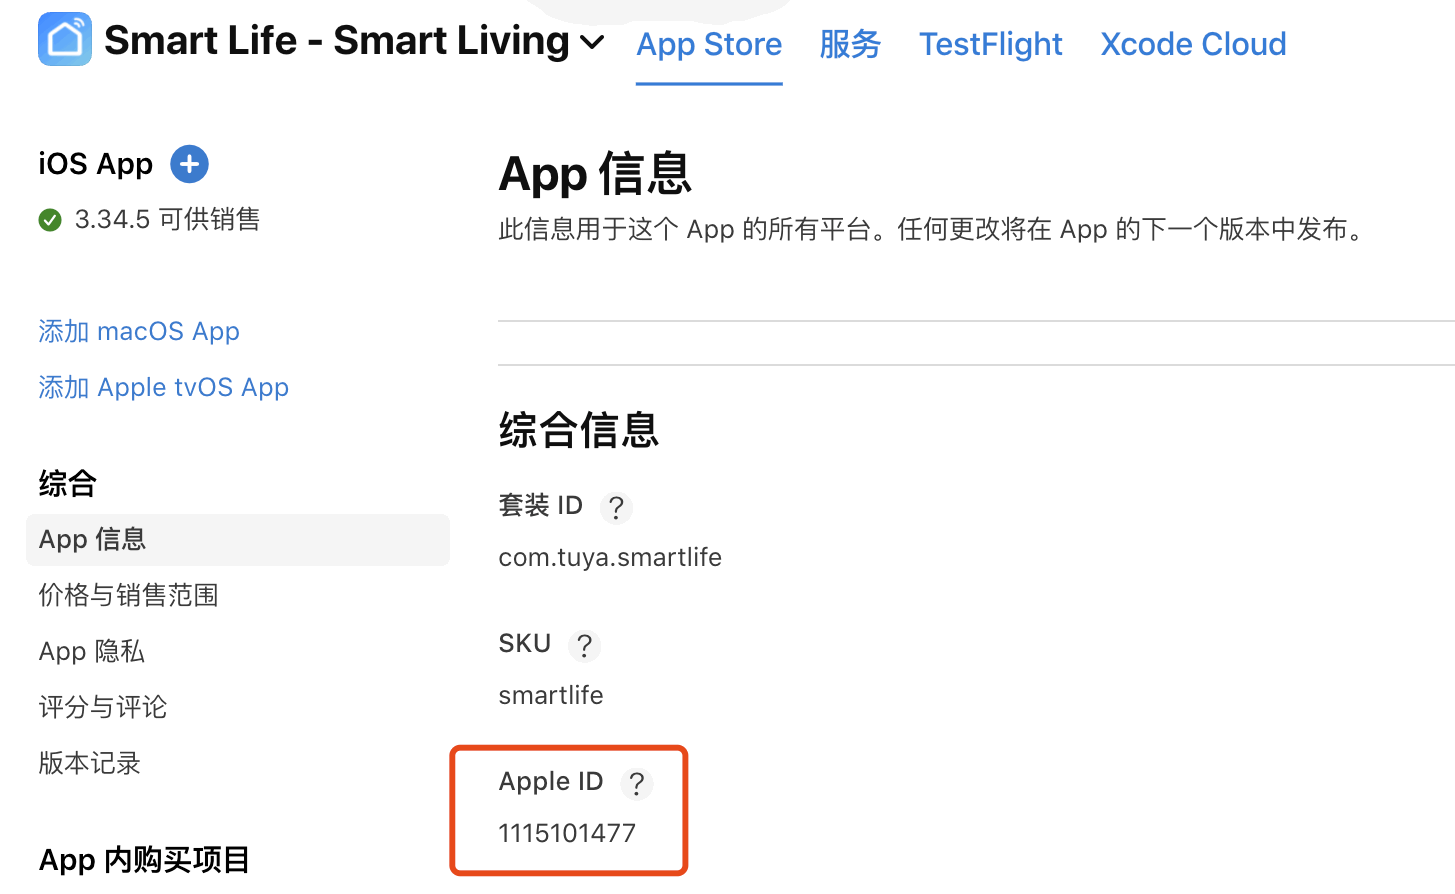Click the 添加 Apple tvOS App link

point(164,387)
